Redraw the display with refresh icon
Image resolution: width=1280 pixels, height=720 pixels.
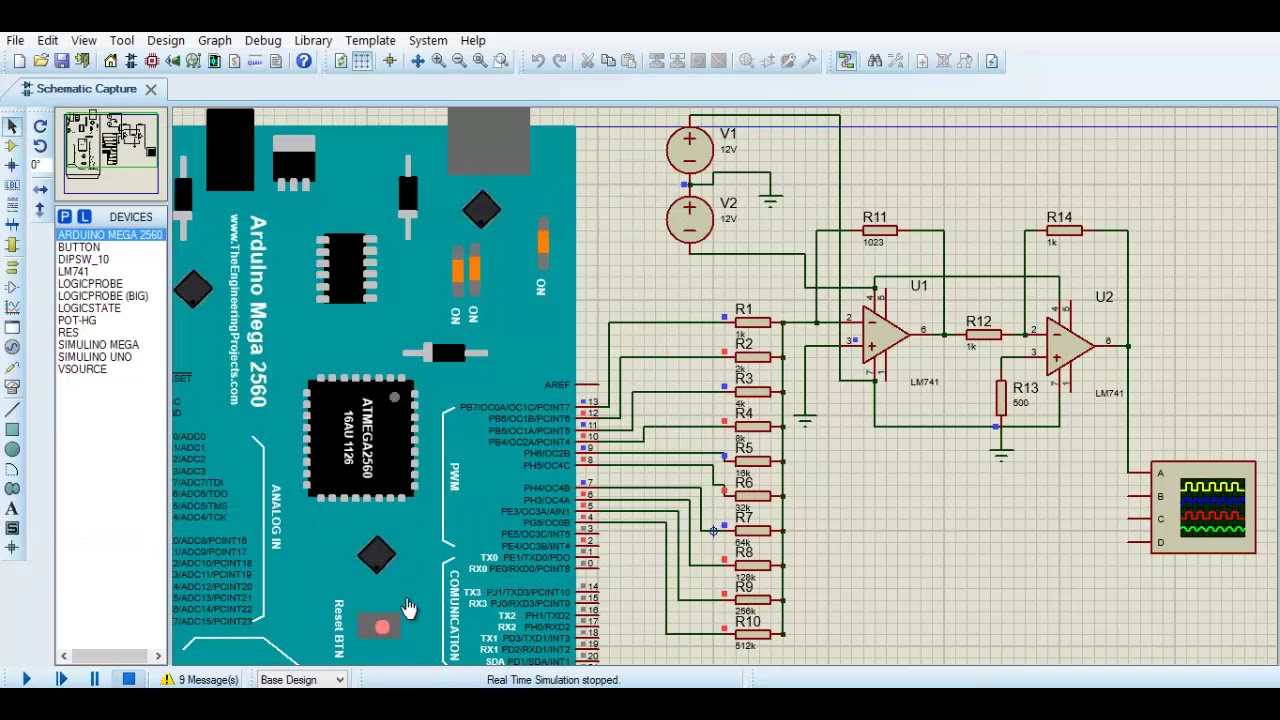tap(341, 61)
